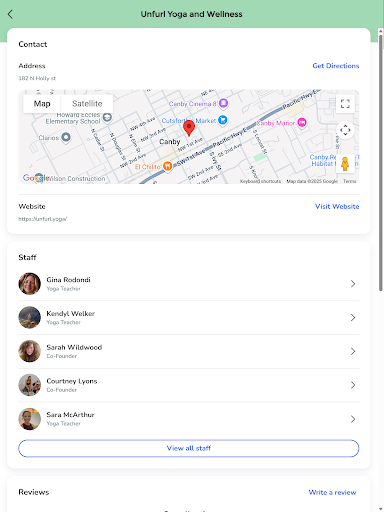Viewport: 384px width, 512px height.
Task: Expand Gina Rodondi staff chevron
Action: (x=353, y=284)
